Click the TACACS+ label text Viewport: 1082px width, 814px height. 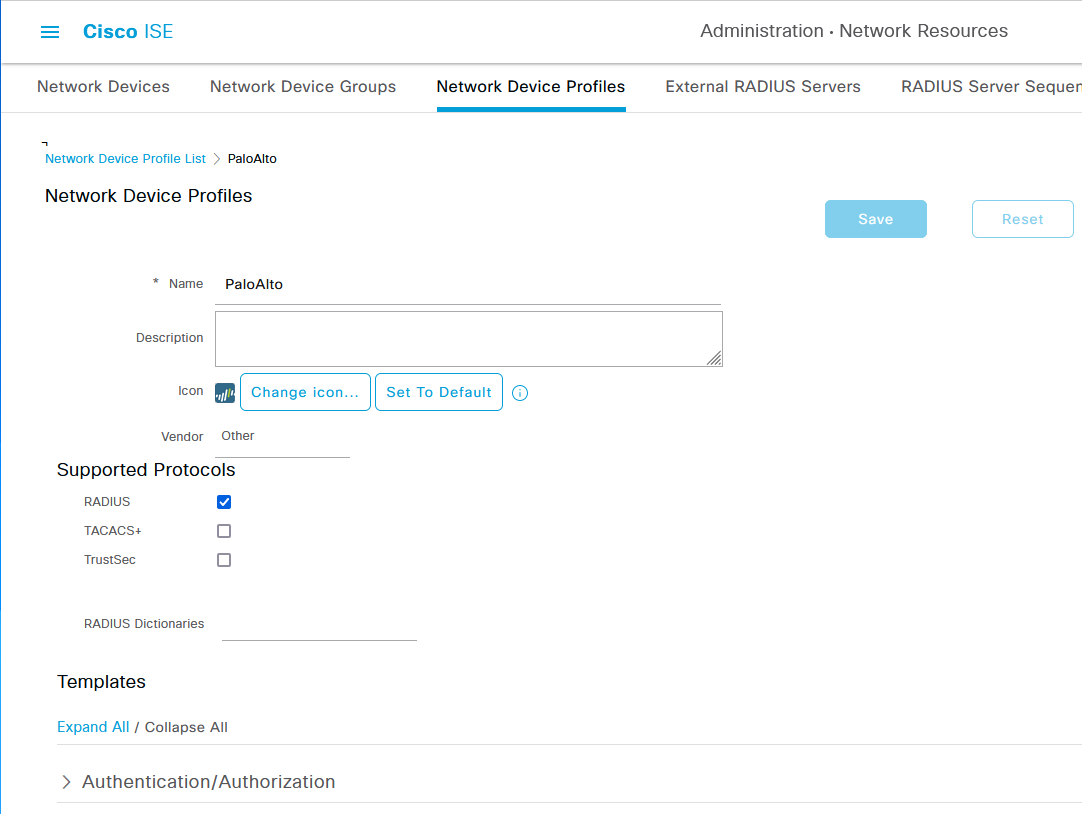click(x=112, y=530)
